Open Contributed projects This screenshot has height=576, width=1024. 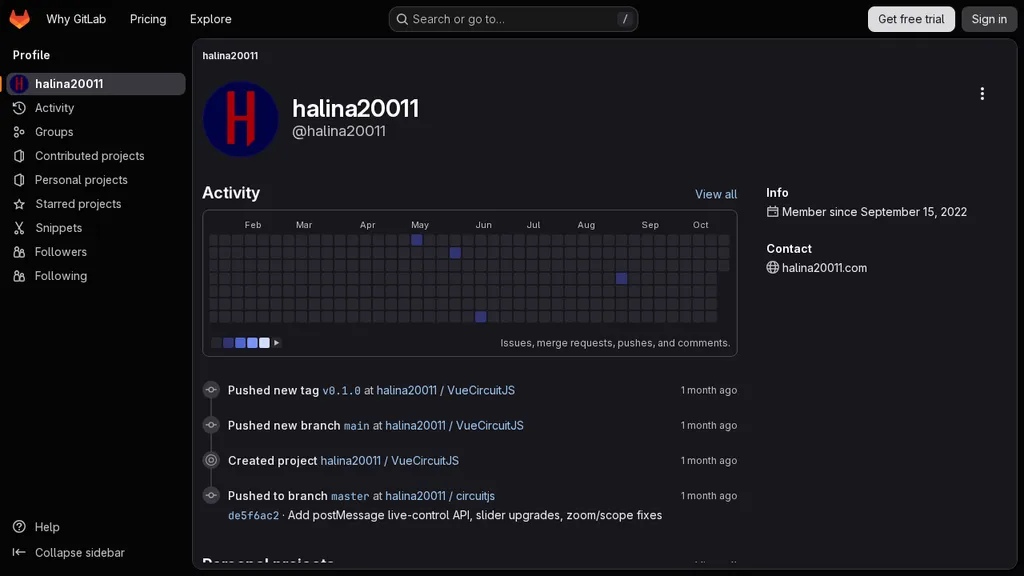(x=96, y=155)
